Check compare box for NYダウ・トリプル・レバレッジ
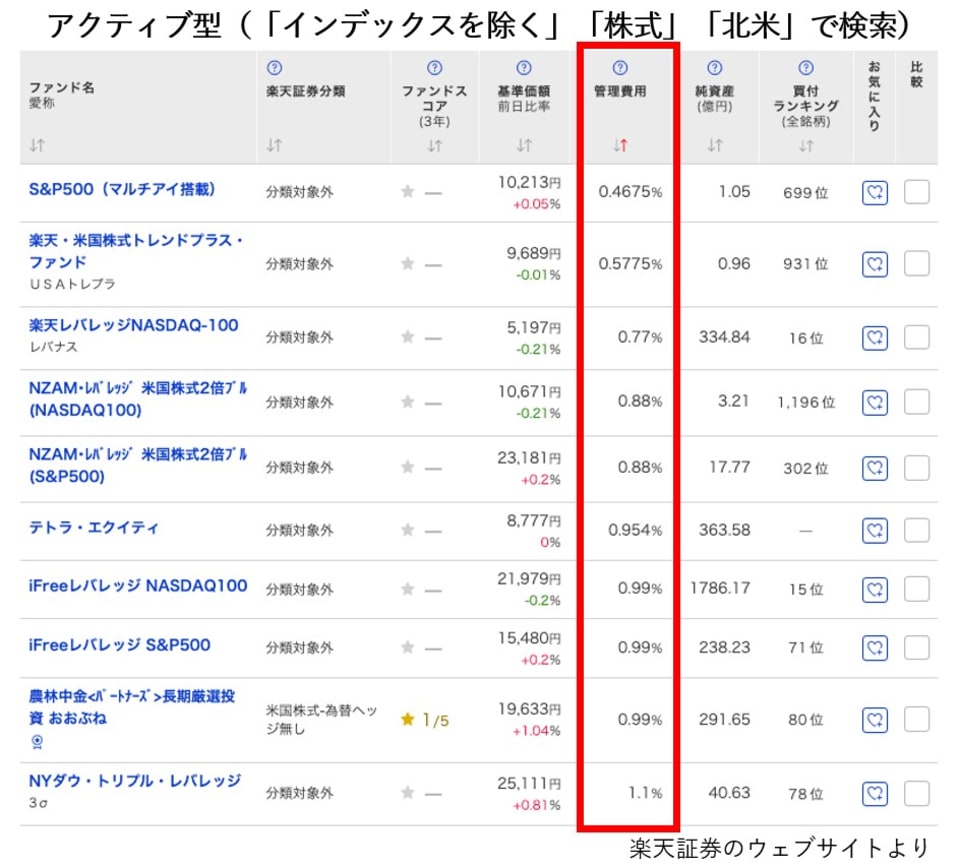960x866 pixels. point(917,793)
